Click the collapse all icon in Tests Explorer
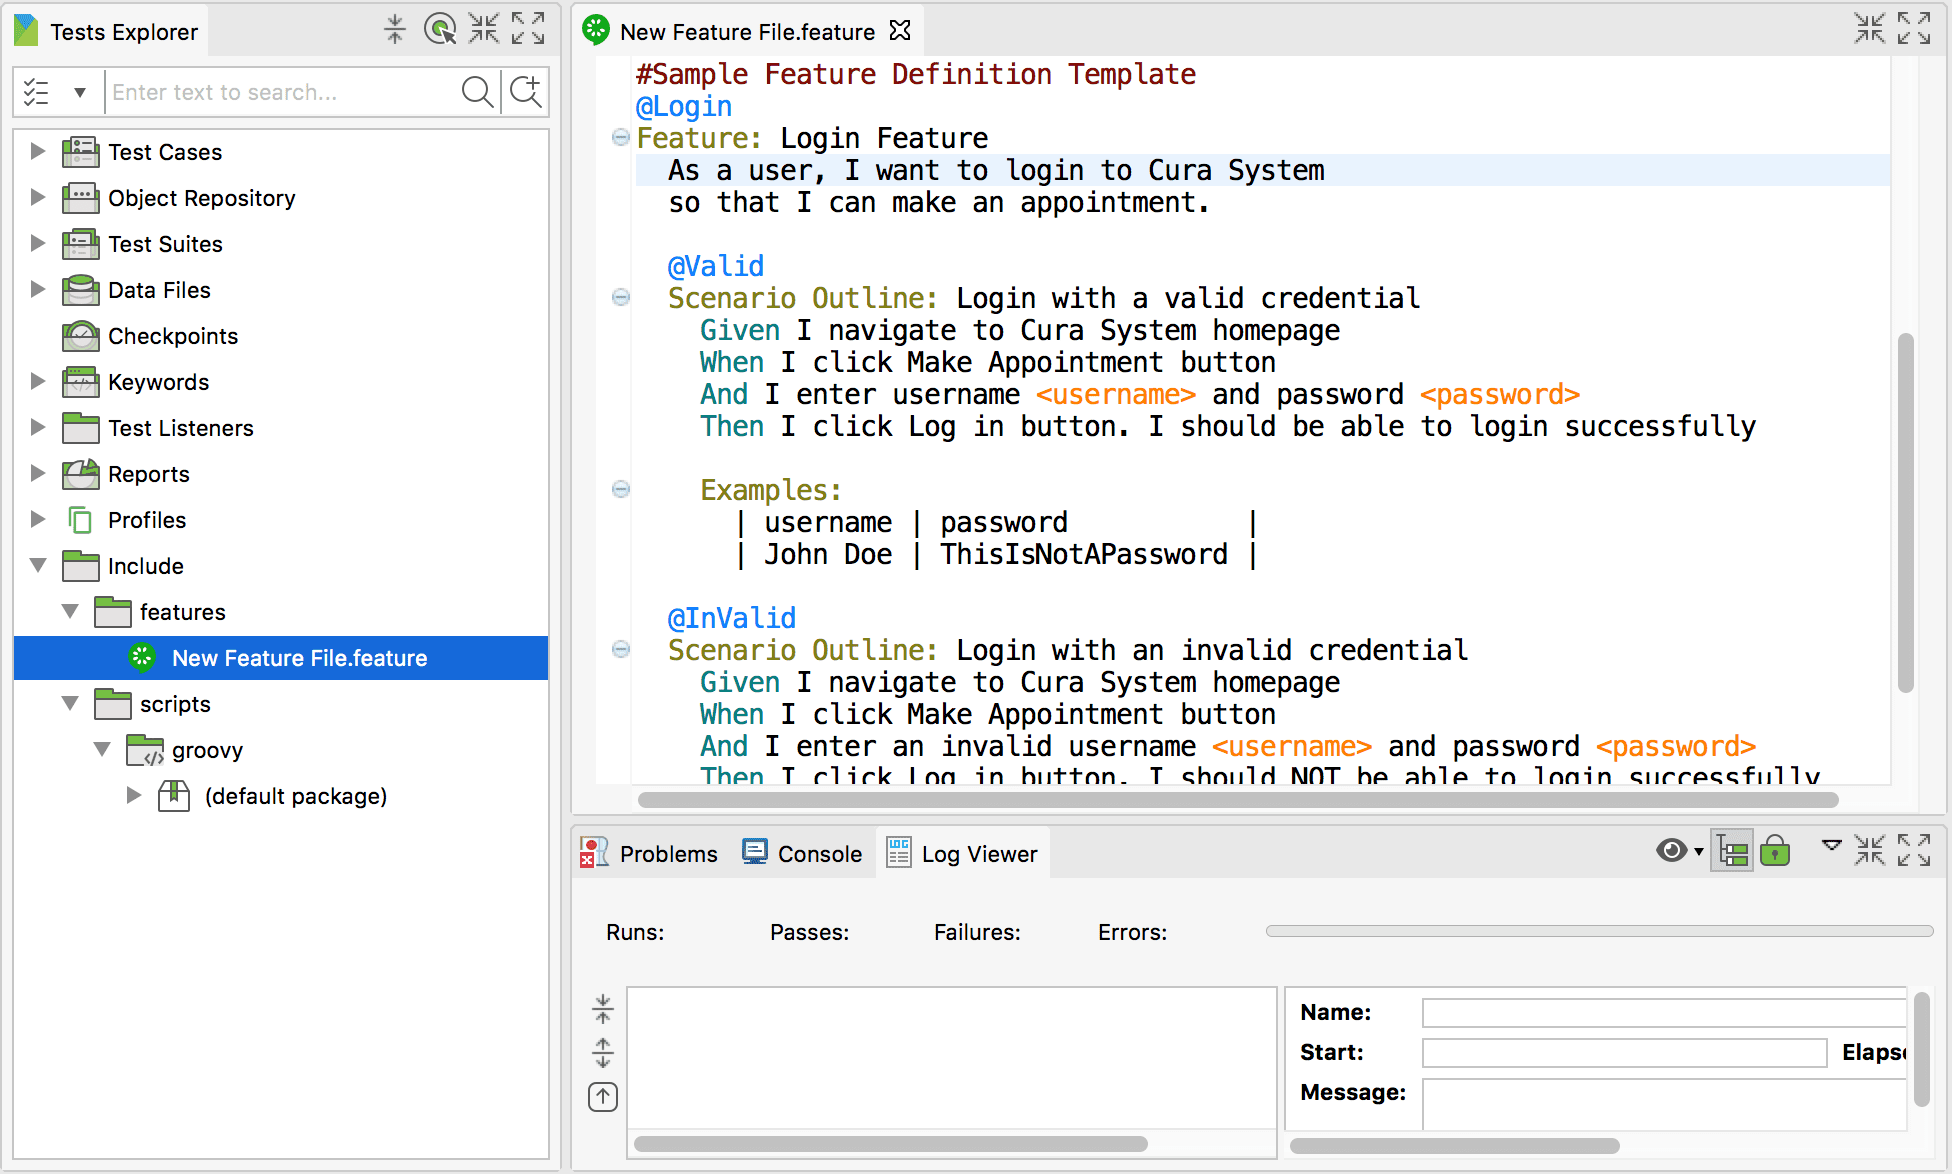Image resolution: width=1952 pixels, height=1174 pixels. [395, 29]
